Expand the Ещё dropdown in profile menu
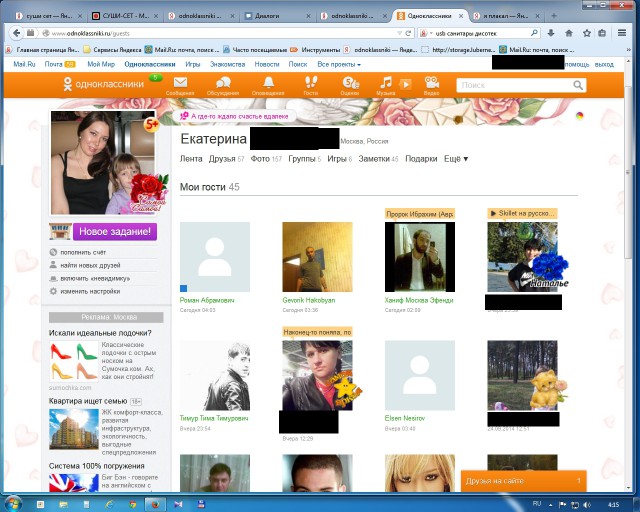640x512 pixels. point(456,159)
